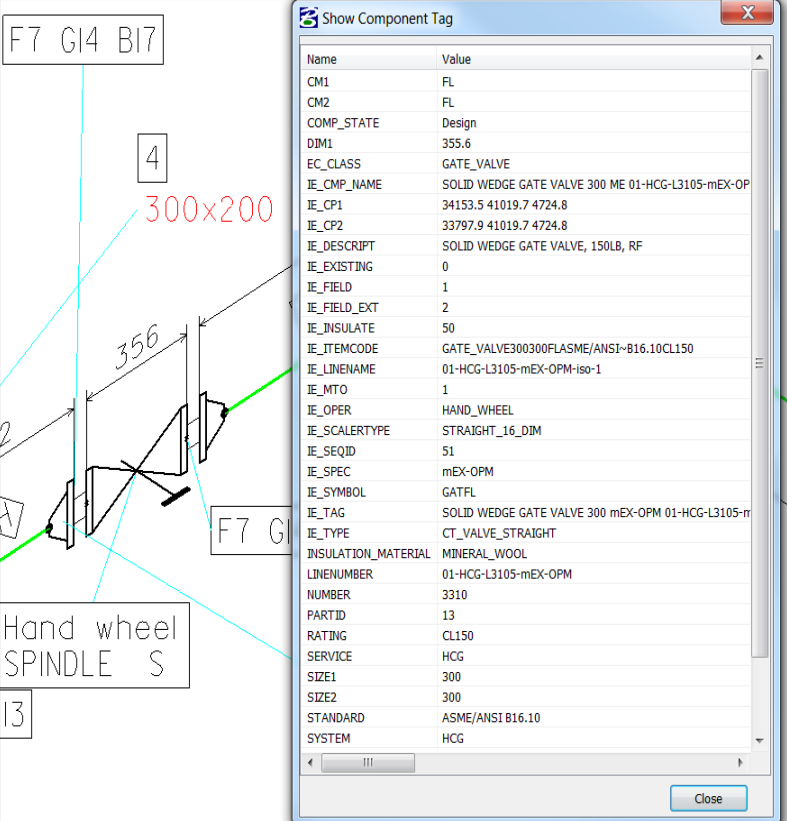Image resolution: width=787 pixels, height=821 pixels.
Task: Select the IE_EXISTING row
Action: (526, 267)
